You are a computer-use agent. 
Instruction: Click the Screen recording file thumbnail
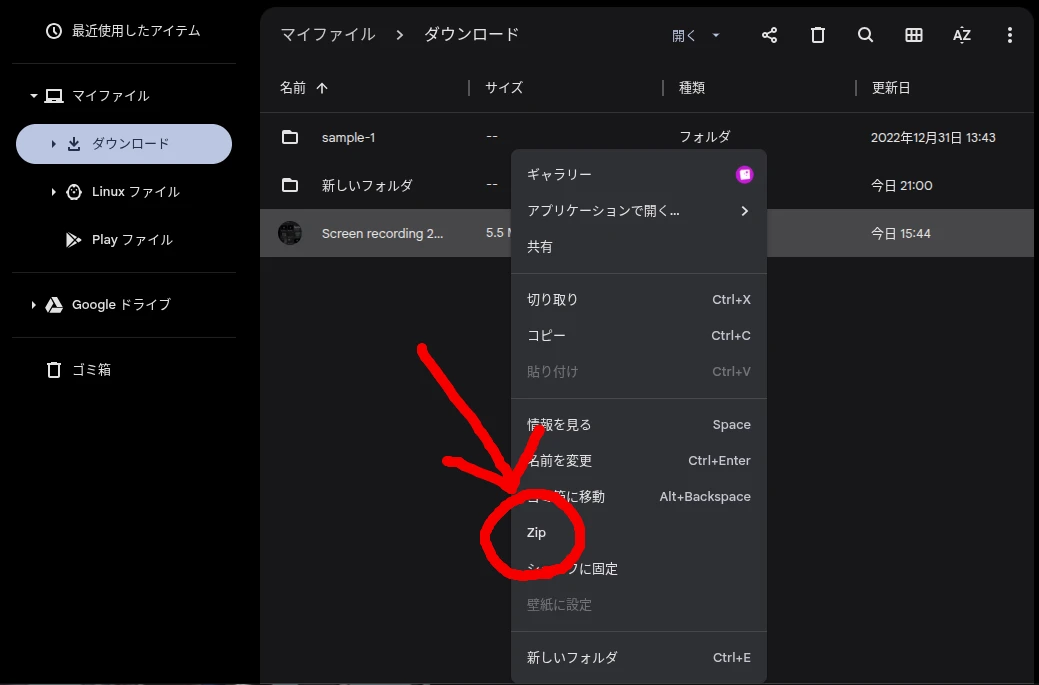[x=290, y=233]
